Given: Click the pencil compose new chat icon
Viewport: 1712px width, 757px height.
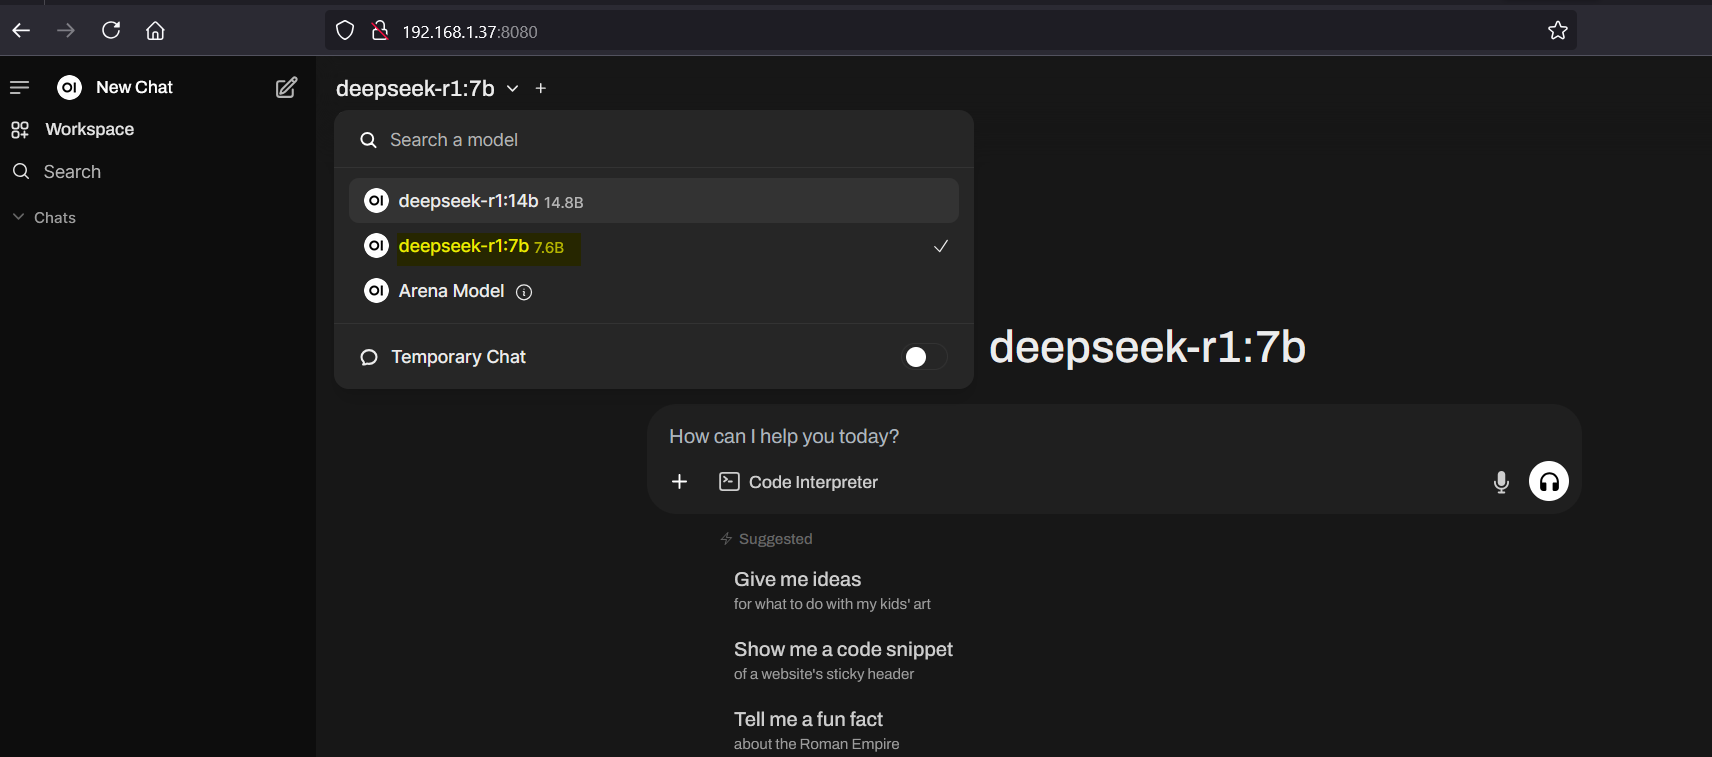Looking at the screenshot, I should coord(286,88).
